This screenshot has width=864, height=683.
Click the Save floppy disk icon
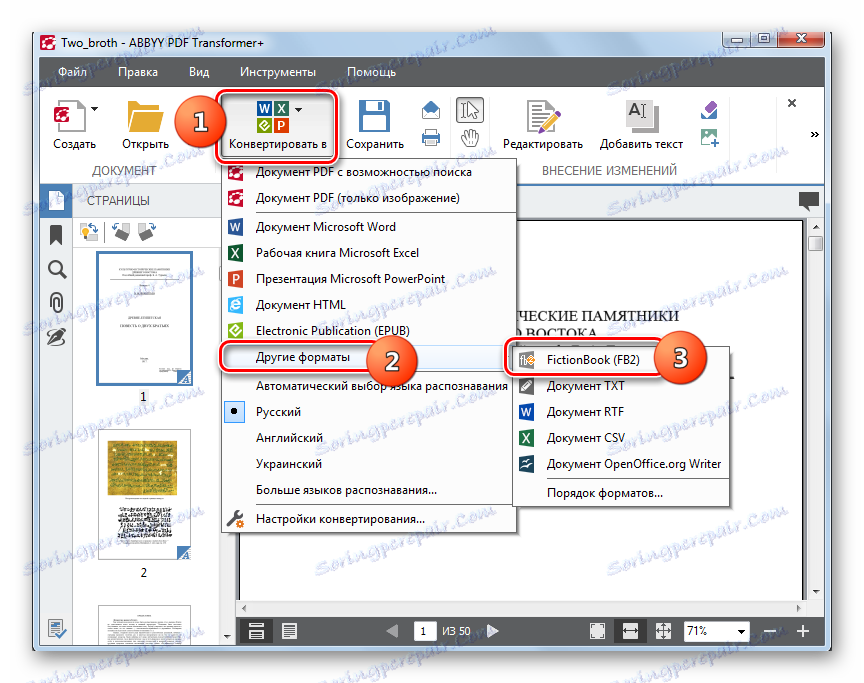tap(375, 116)
